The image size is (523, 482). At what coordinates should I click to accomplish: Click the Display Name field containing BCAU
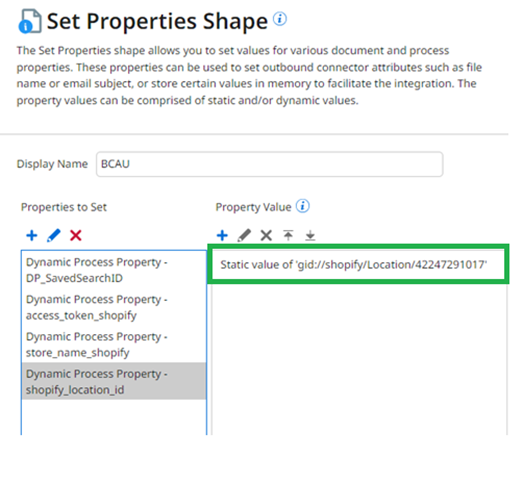[270, 164]
